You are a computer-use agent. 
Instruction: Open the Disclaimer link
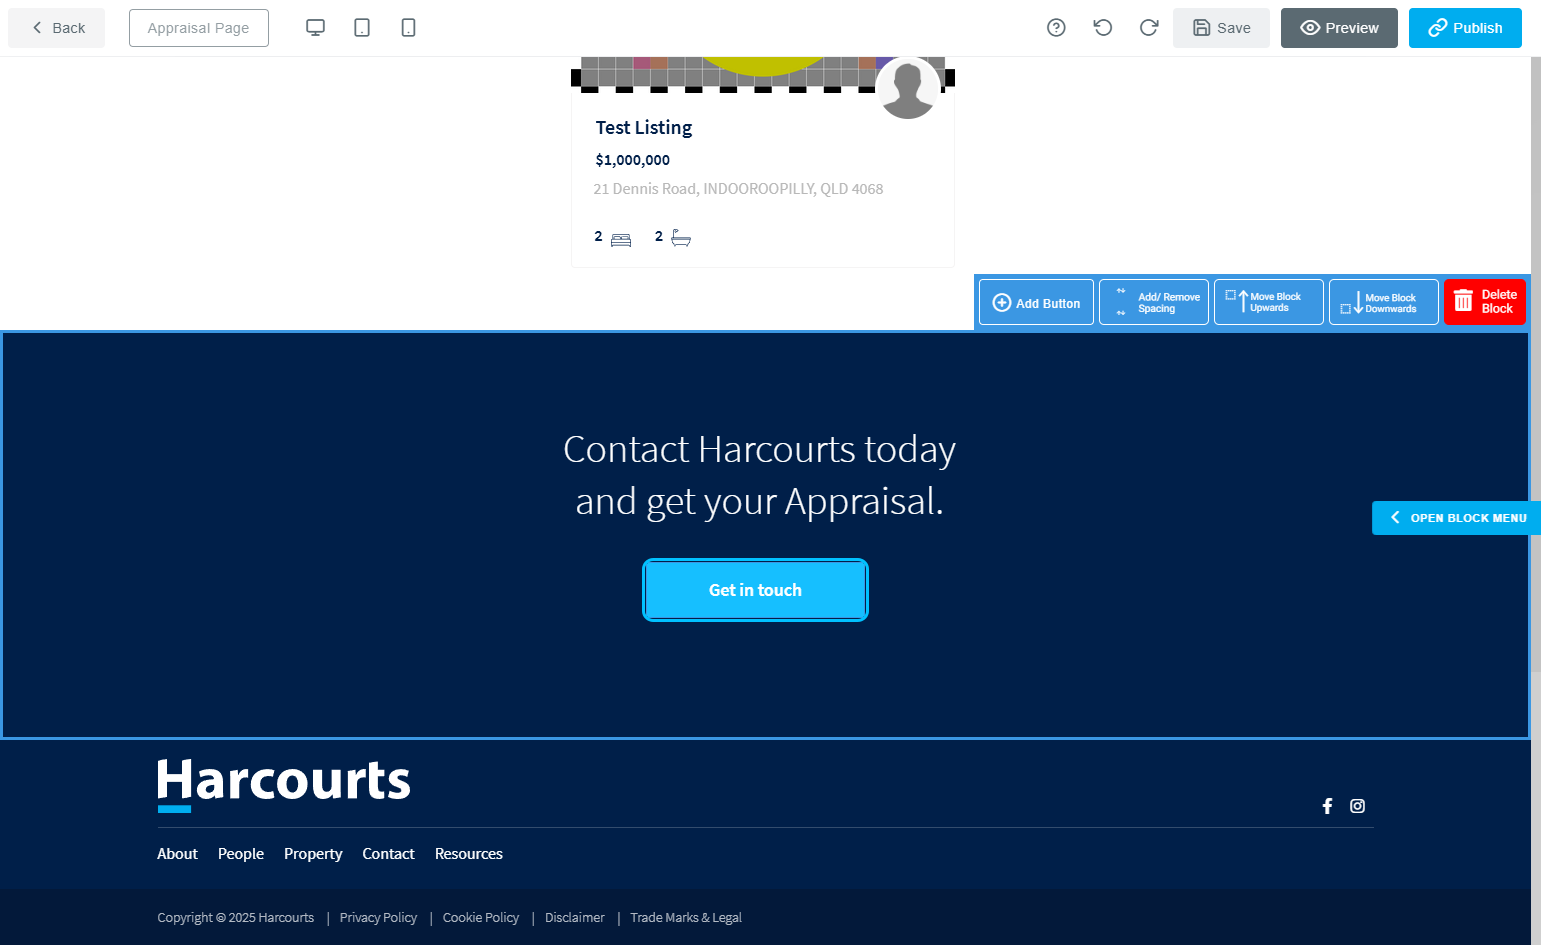pyautogui.click(x=575, y=918)
